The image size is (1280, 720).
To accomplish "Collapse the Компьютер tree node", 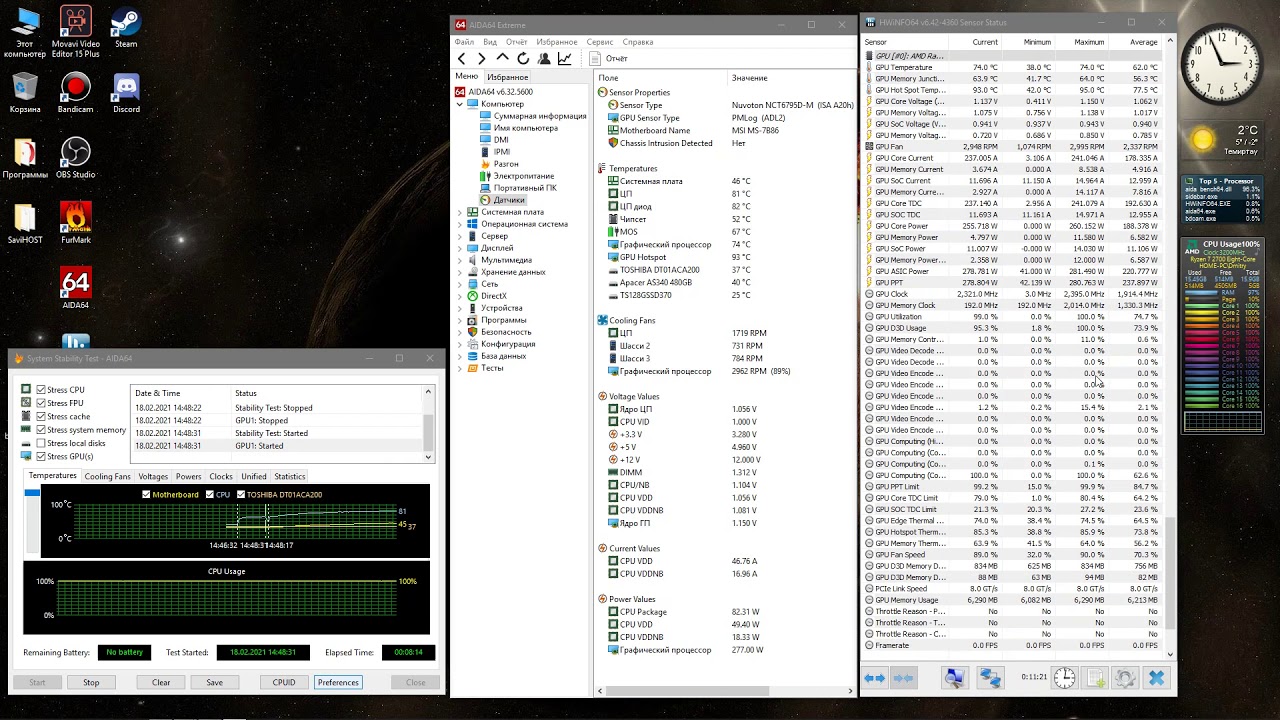I will click(460, 104).
